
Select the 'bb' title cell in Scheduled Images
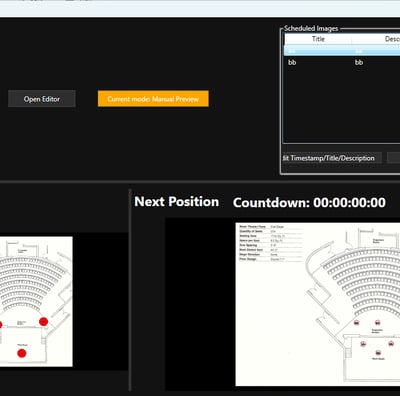click(292, 62)
